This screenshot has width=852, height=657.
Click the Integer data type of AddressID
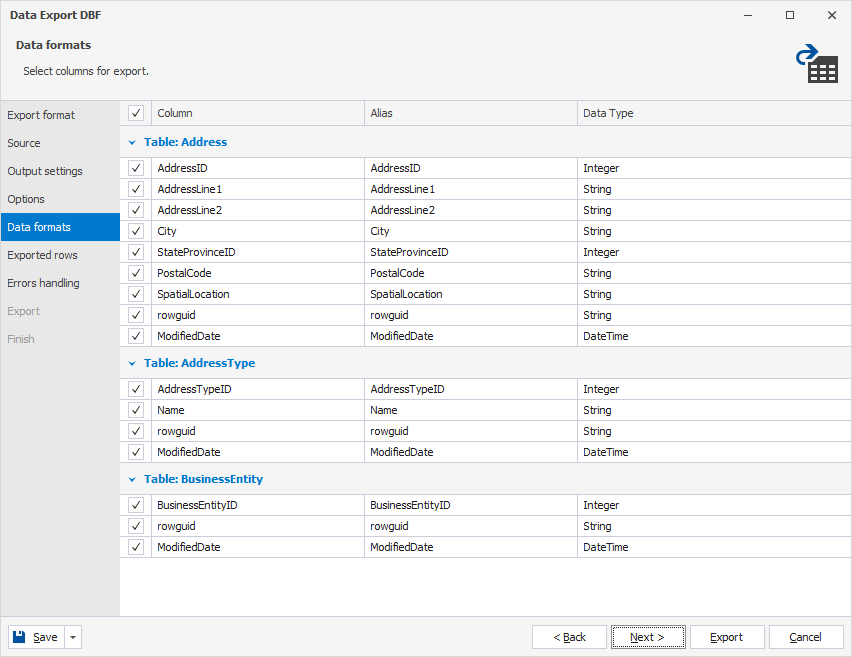point(714,168)
